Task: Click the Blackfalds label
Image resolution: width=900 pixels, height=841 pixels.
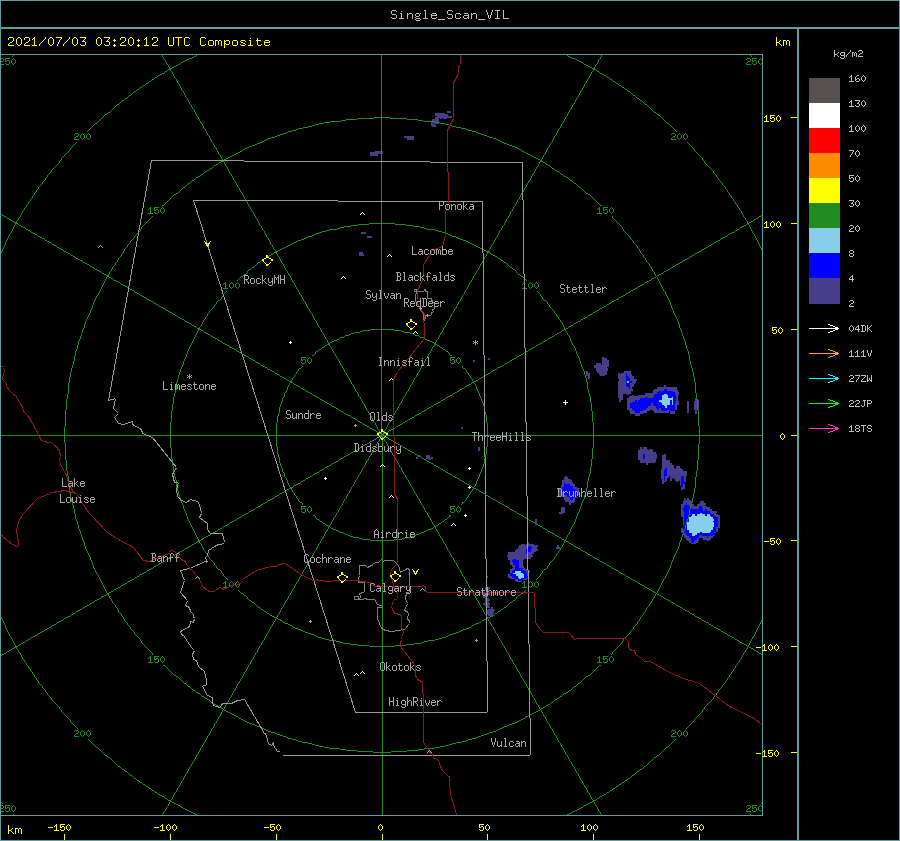Action: point(425,277)
